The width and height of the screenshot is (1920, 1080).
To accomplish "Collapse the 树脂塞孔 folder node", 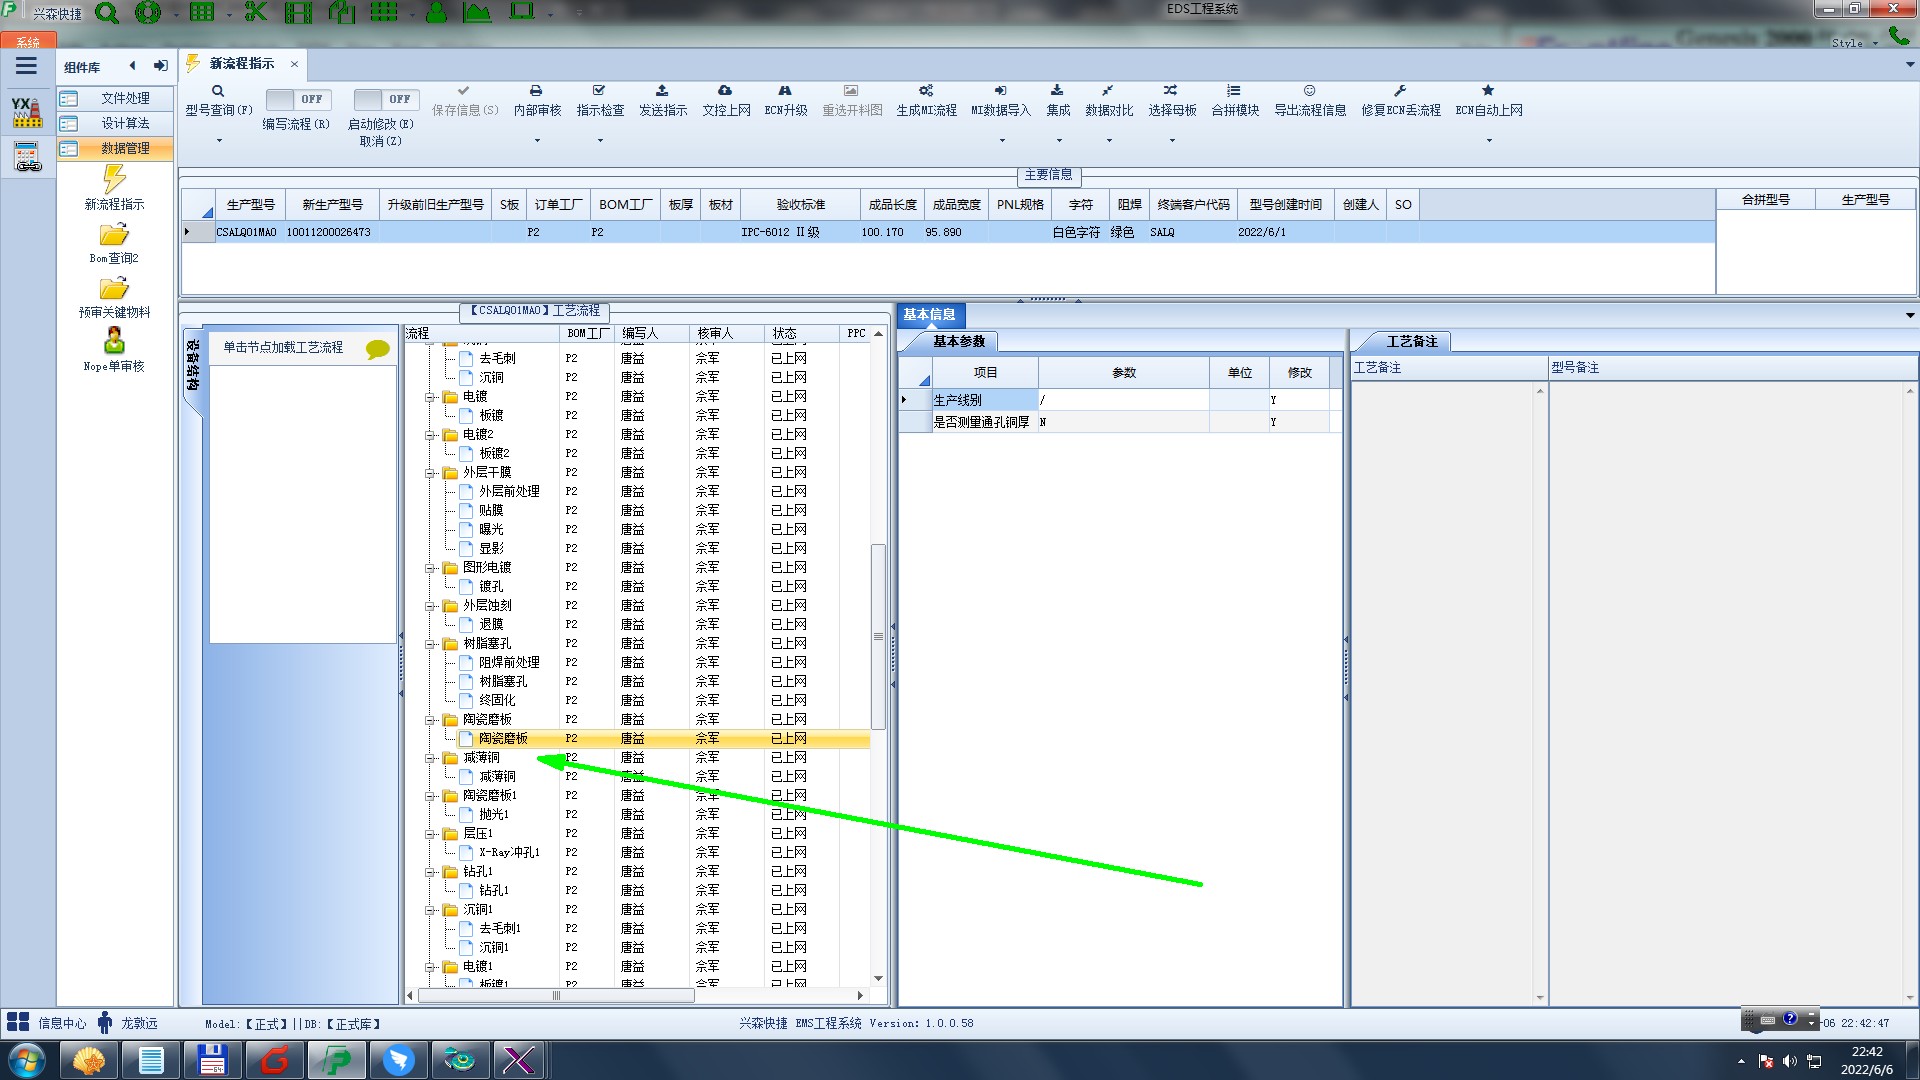I will point(431,644).
